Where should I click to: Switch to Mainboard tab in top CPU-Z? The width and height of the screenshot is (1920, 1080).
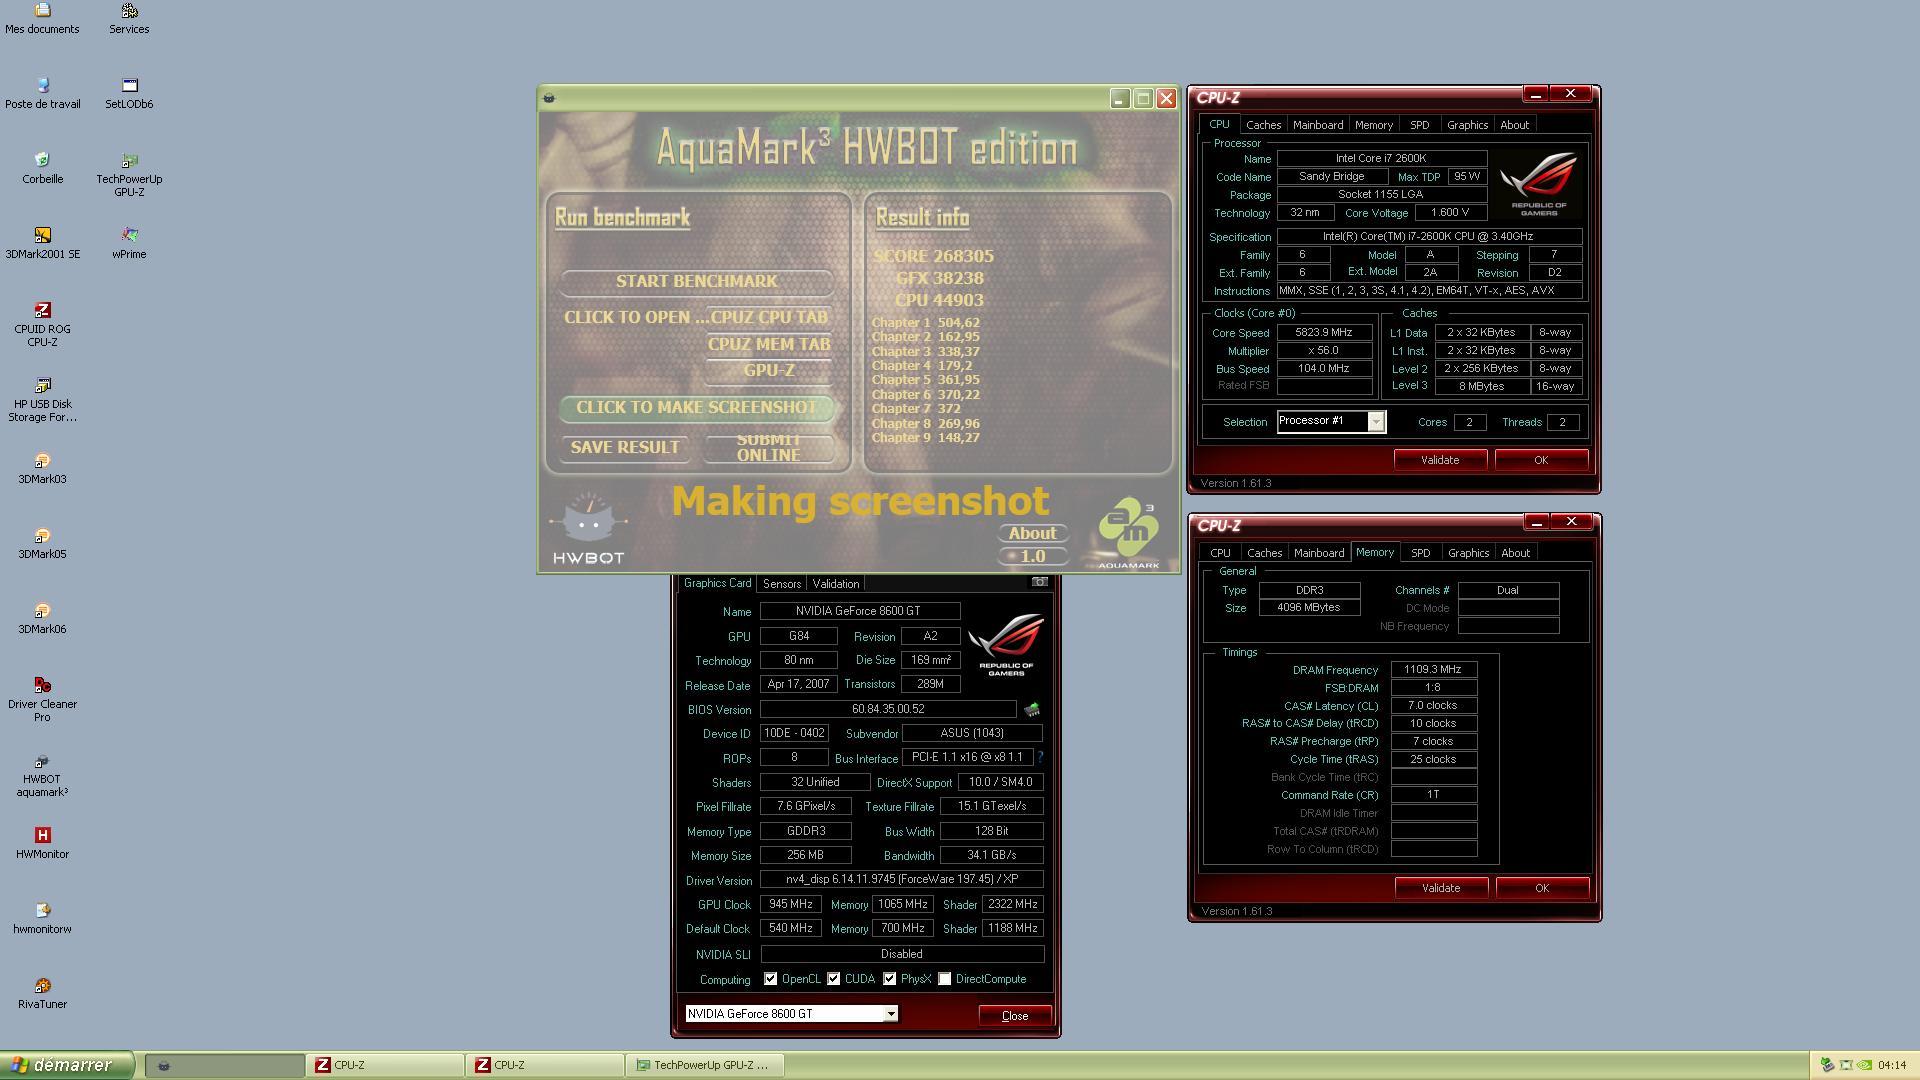(1318, 125)
